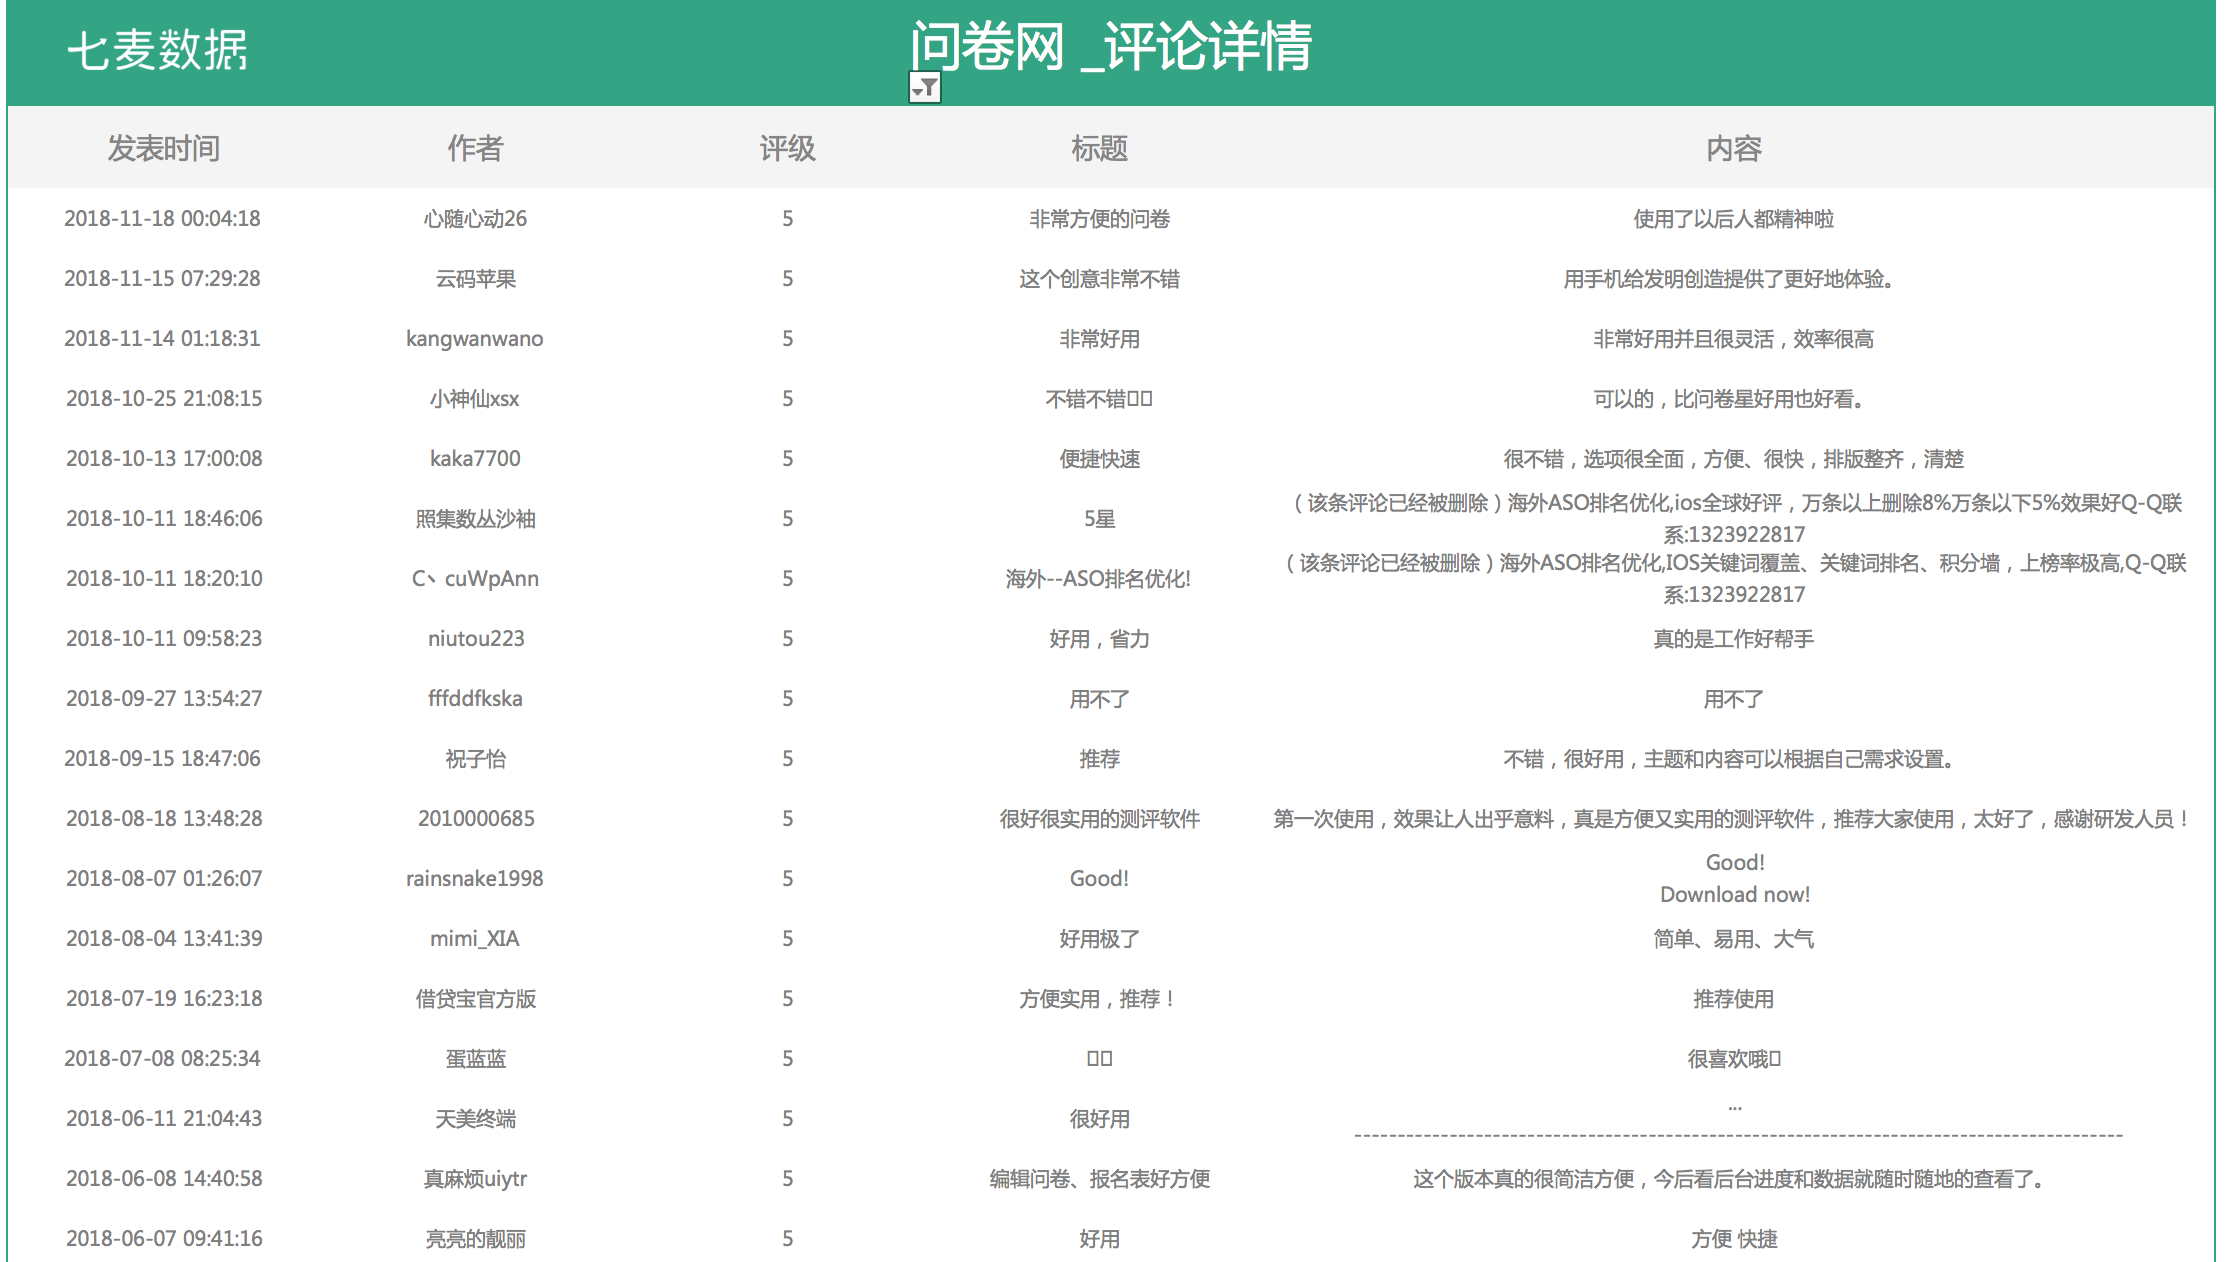This screenshot has width=2228, height=1262.
Task: Click content 方便 快捷
Action: tap(1734, 1239)
